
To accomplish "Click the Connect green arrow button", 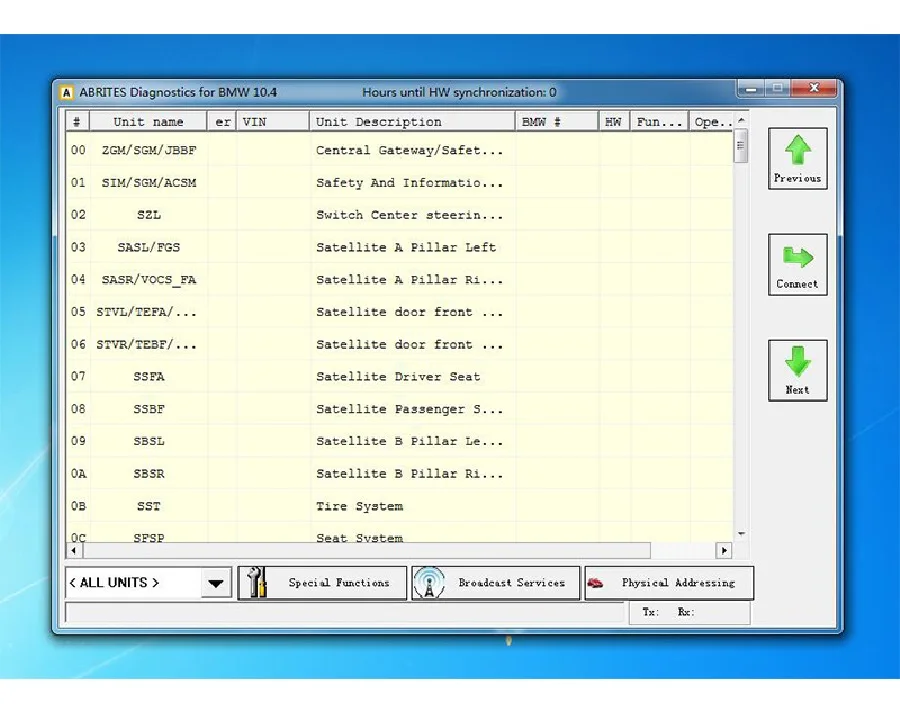I will tap(797, 265).
